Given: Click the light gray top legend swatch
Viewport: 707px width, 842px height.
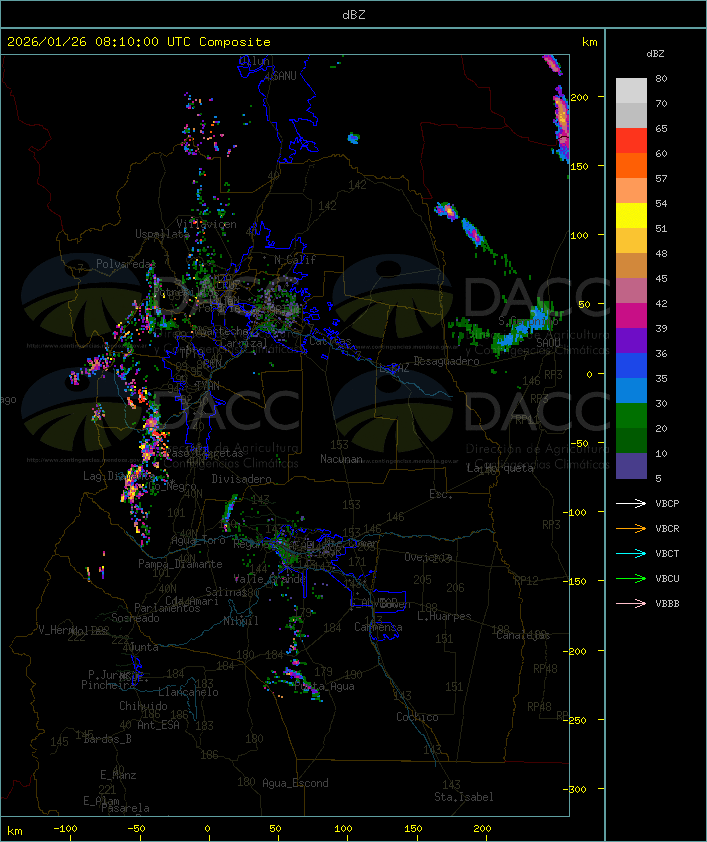Looking at the screenshot, I should (x=631, y=90).
